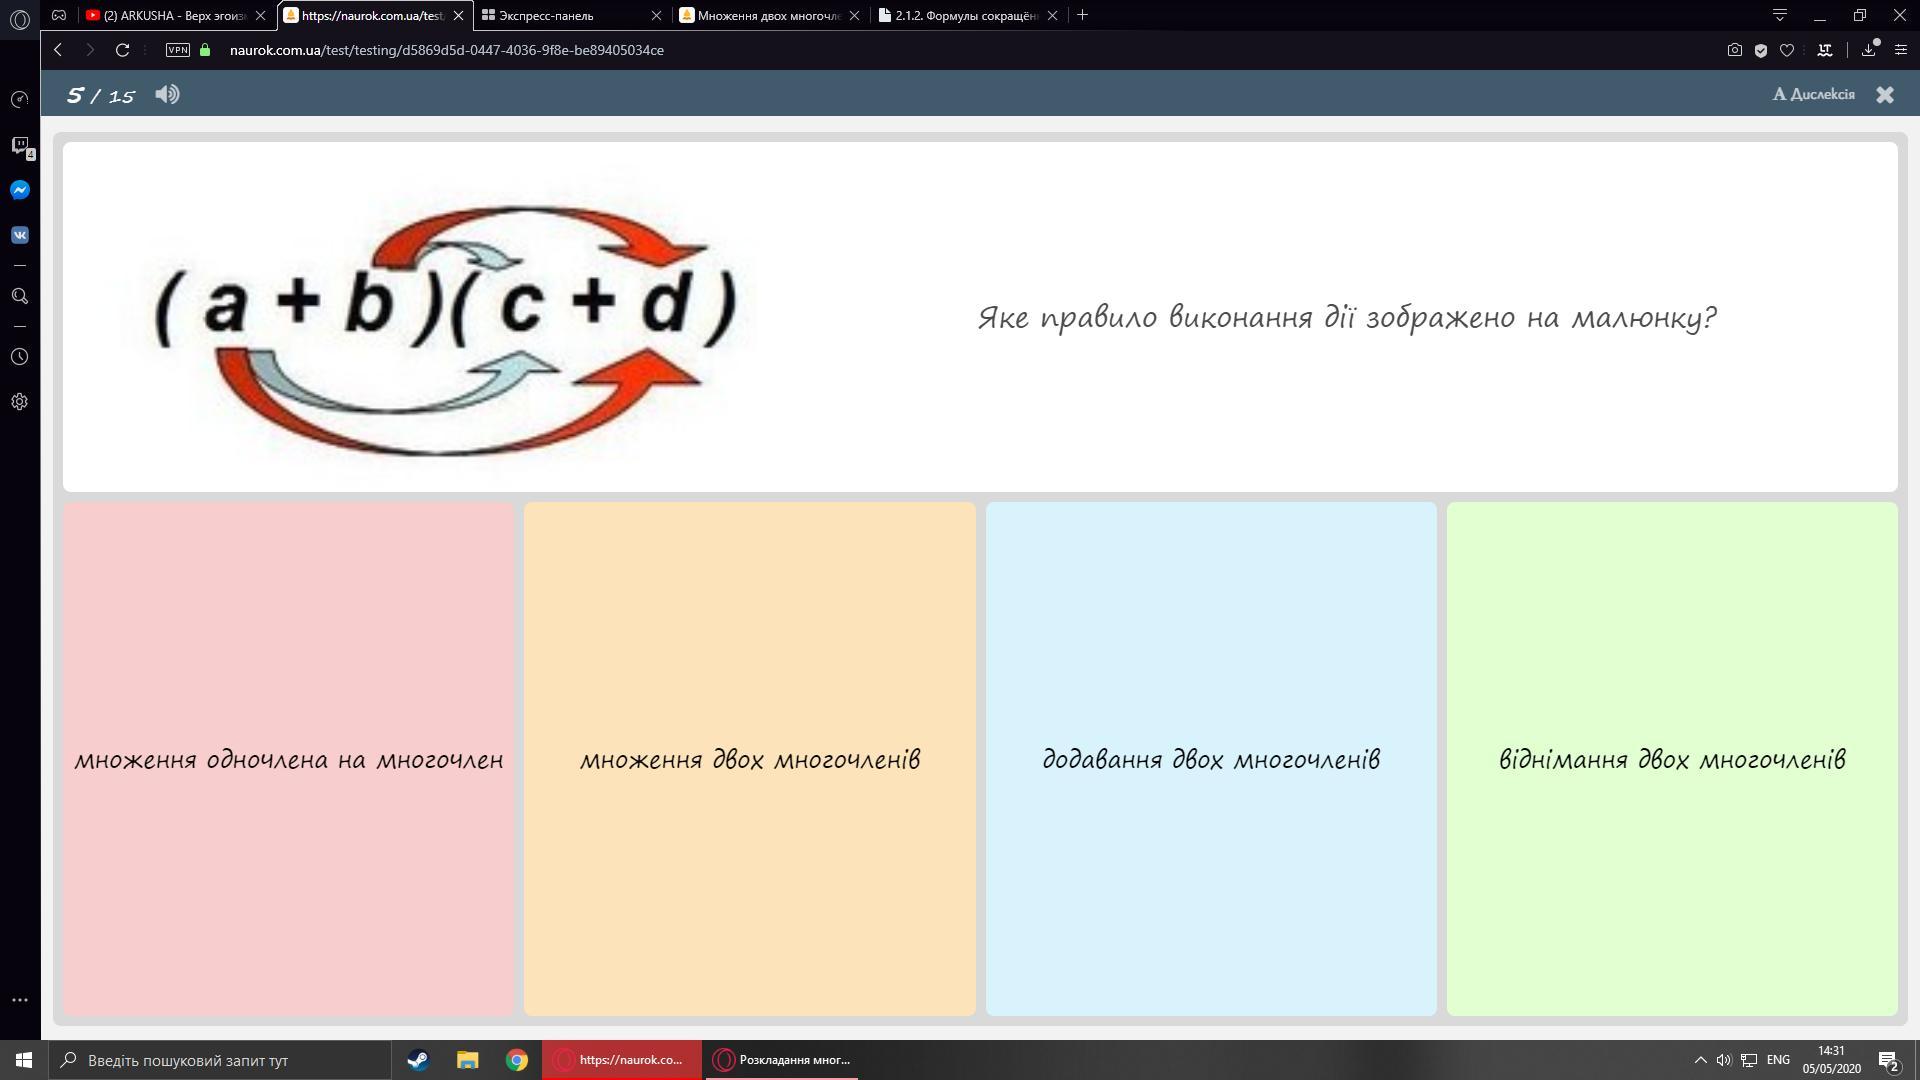
Task: Click the Windows taskbar search field
Action: (222, 1060)
